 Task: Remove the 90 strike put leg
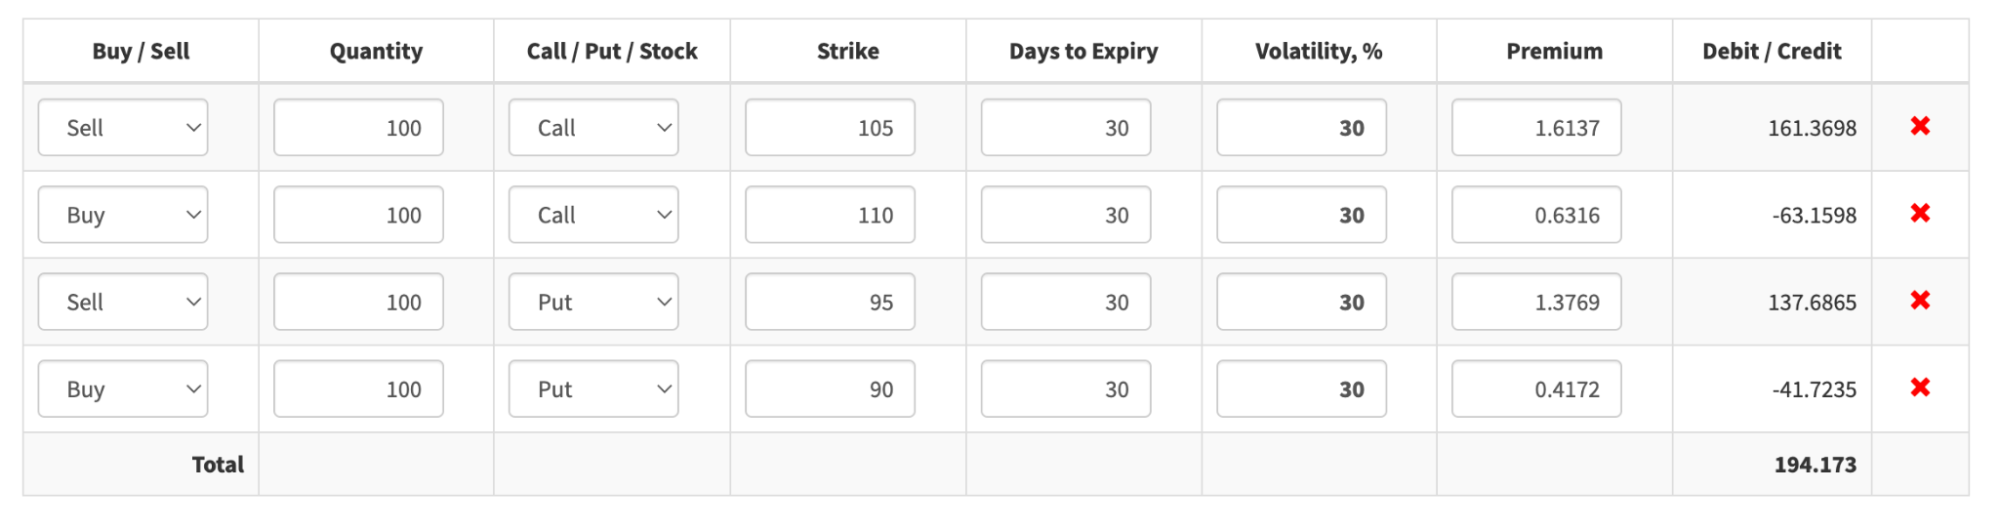point(1919,387)
